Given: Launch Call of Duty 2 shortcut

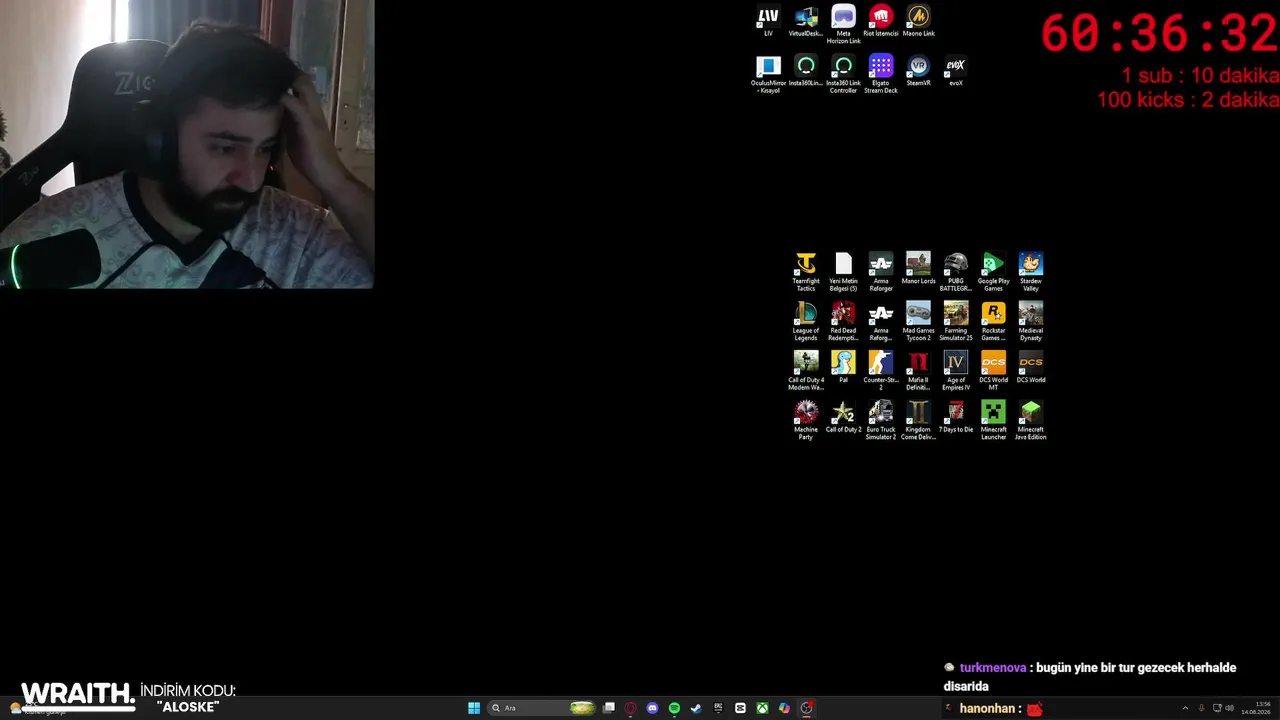Looking at the screenshot, I should pos(843,418).
